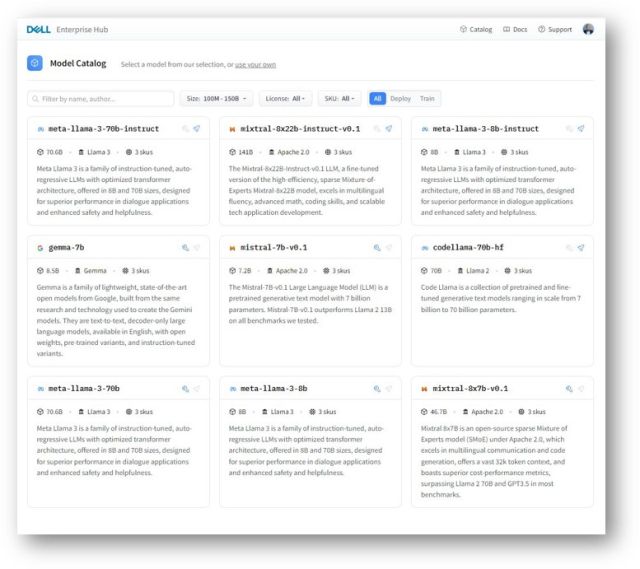Open the user profile avatar
The height and width of the screenshot is (569, 640).
pyautogui.click(x=588, y=29)
